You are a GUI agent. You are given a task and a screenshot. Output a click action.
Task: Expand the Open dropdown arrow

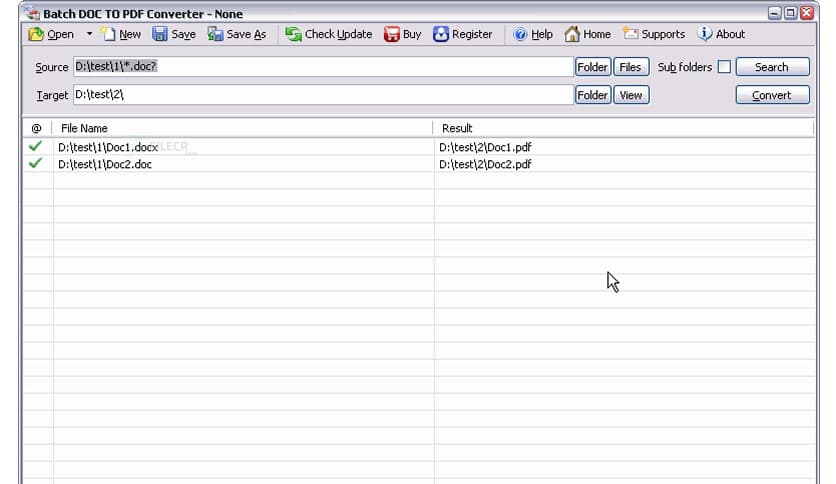[89, 34]
